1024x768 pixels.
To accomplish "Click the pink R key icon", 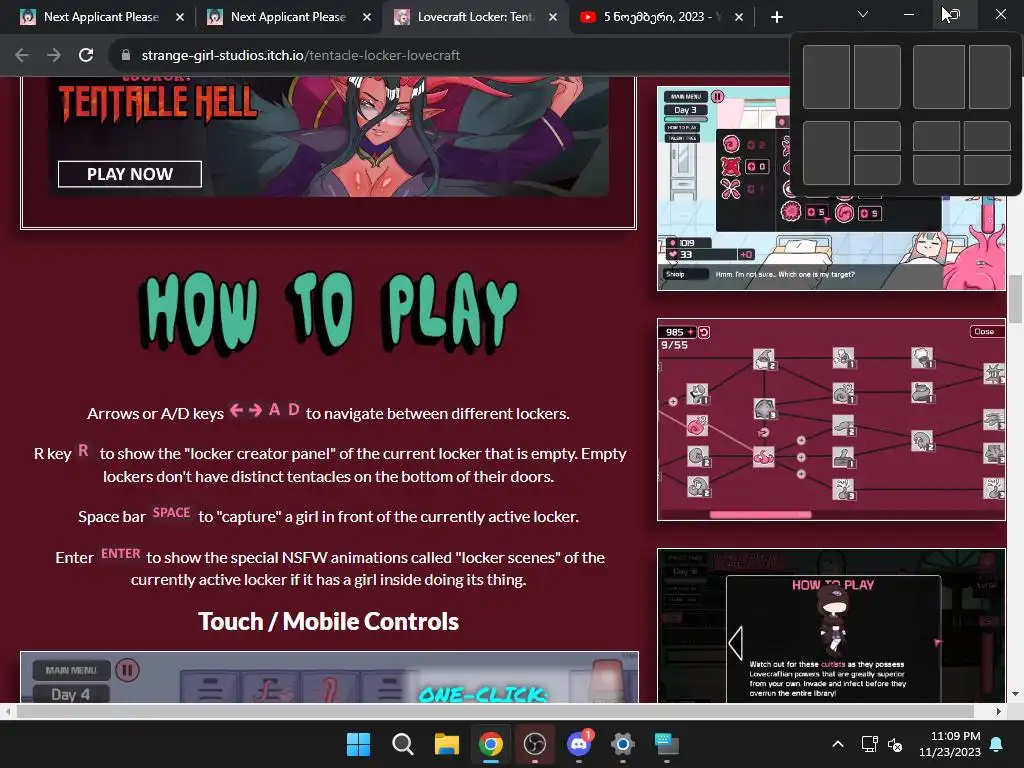I will point(83,450).
